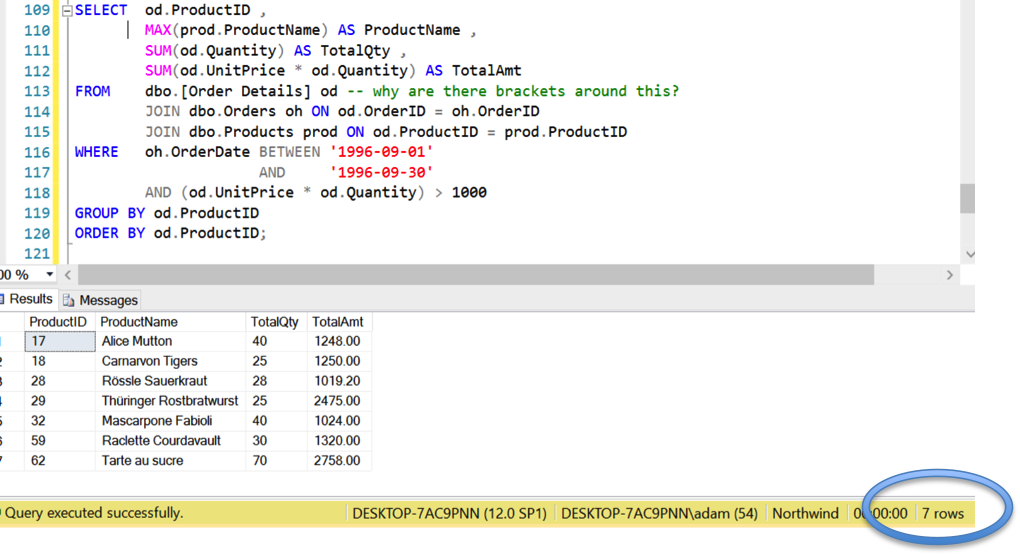Select the Alice Mutton cell
The width and height of the screenshot is (1020, 556).
[170, 341]
